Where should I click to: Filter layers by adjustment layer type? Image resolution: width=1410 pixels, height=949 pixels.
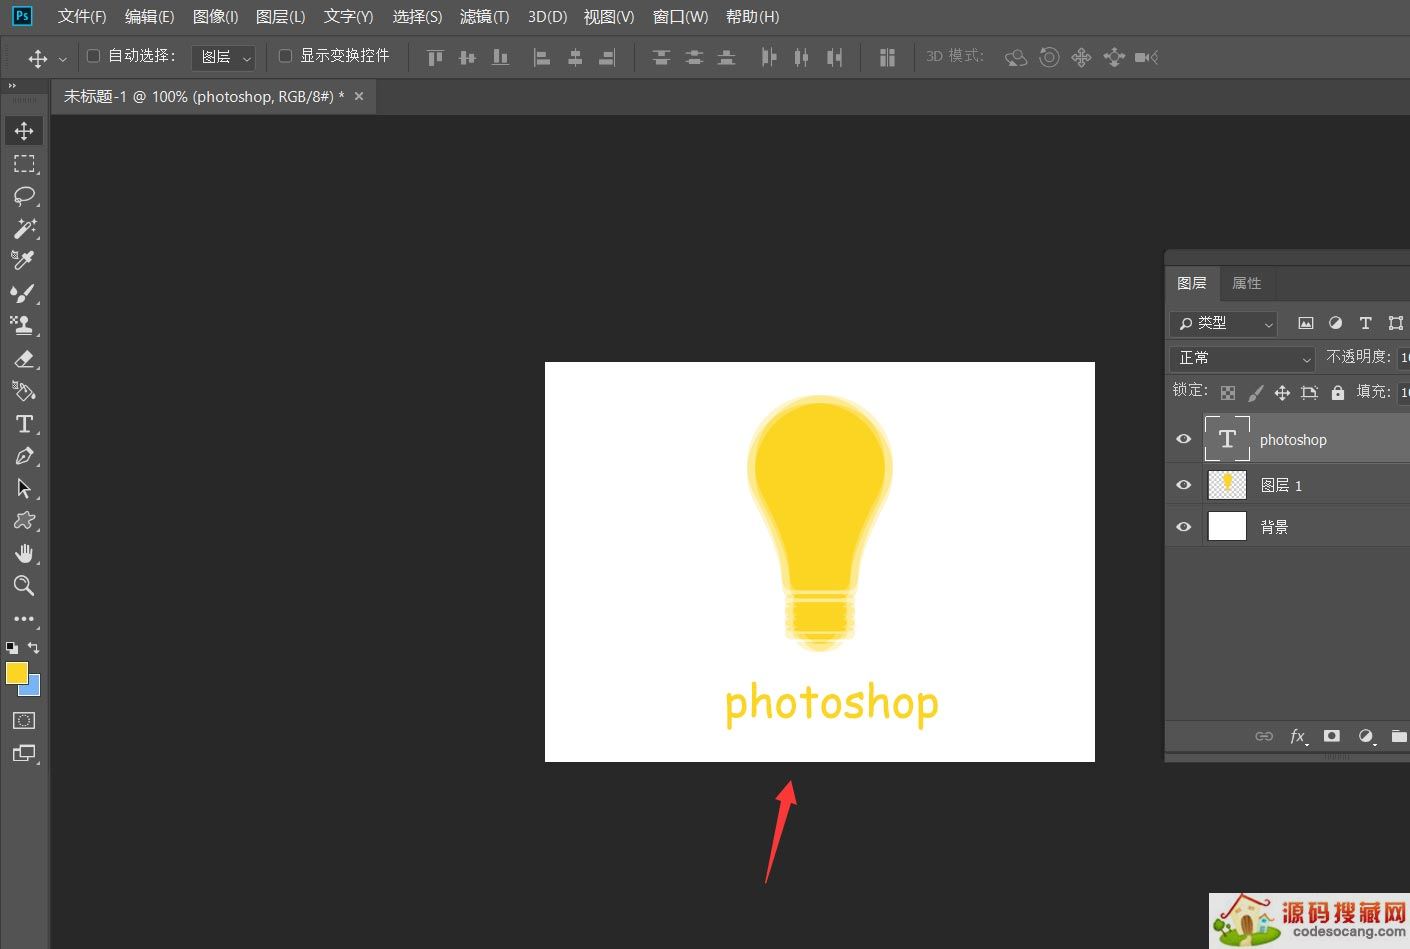pyautogui.click(x=1335, y=323)
